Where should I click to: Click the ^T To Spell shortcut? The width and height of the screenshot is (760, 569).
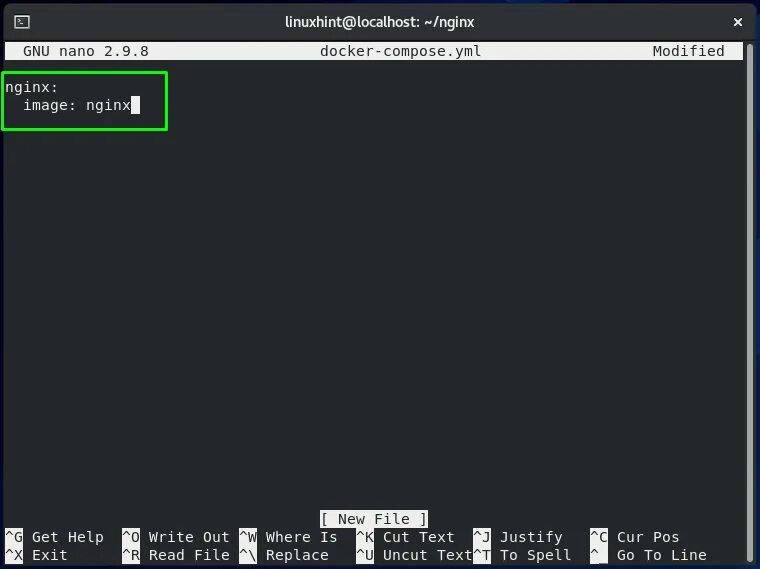pos(522,555)
